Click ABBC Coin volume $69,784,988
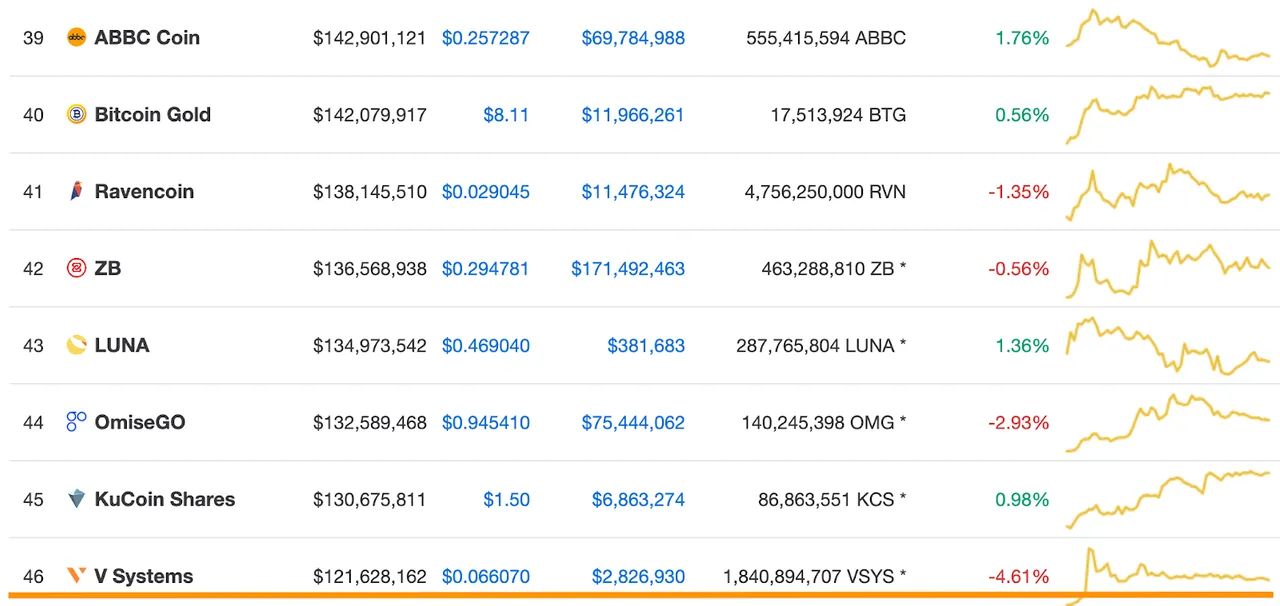This screenshot has width=1280, height=606. tap(633, 38)
